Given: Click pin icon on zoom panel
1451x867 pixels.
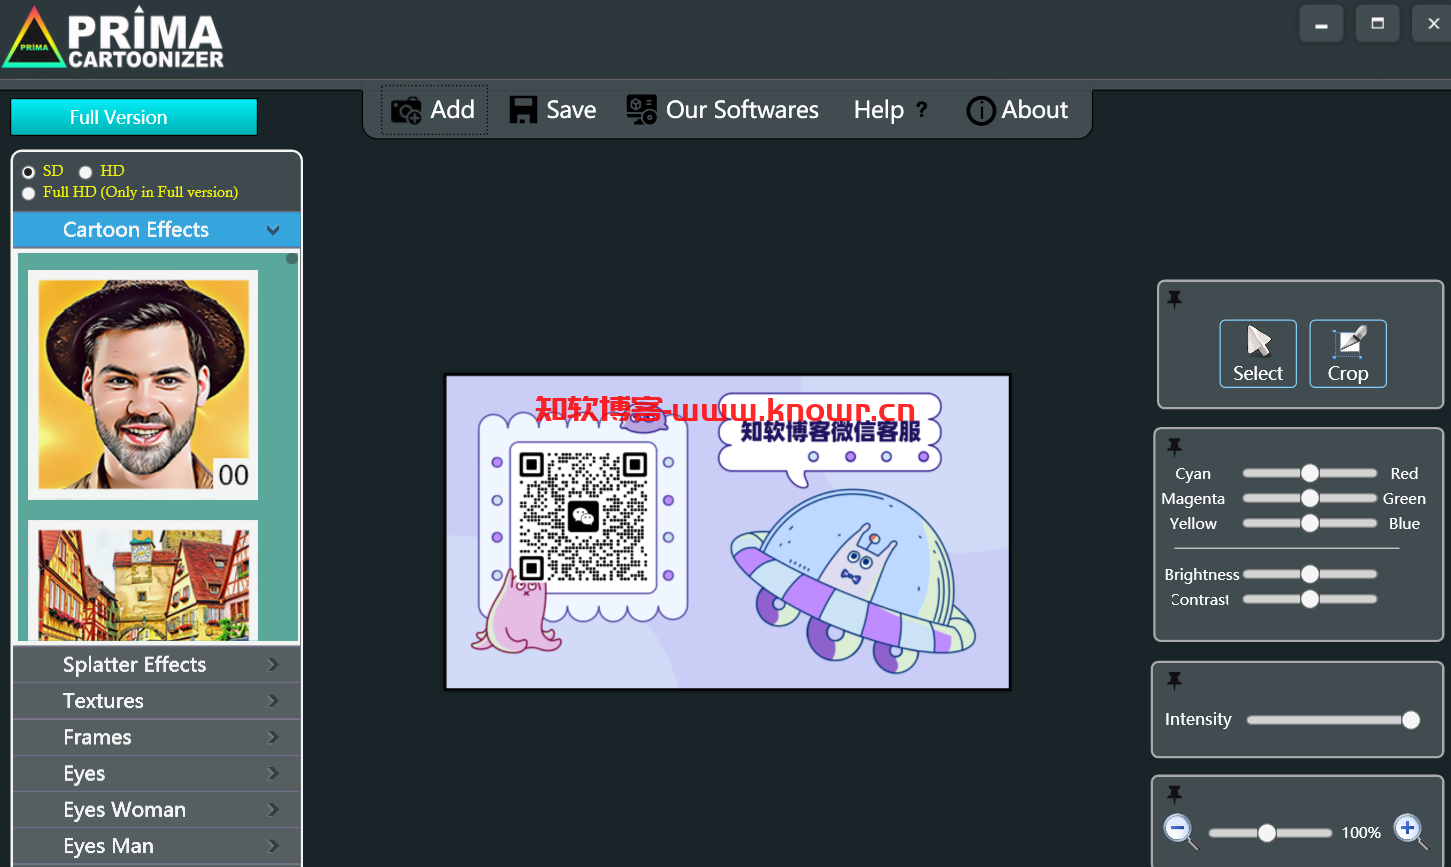Looking at the screenshot, I should point(1174,794).
